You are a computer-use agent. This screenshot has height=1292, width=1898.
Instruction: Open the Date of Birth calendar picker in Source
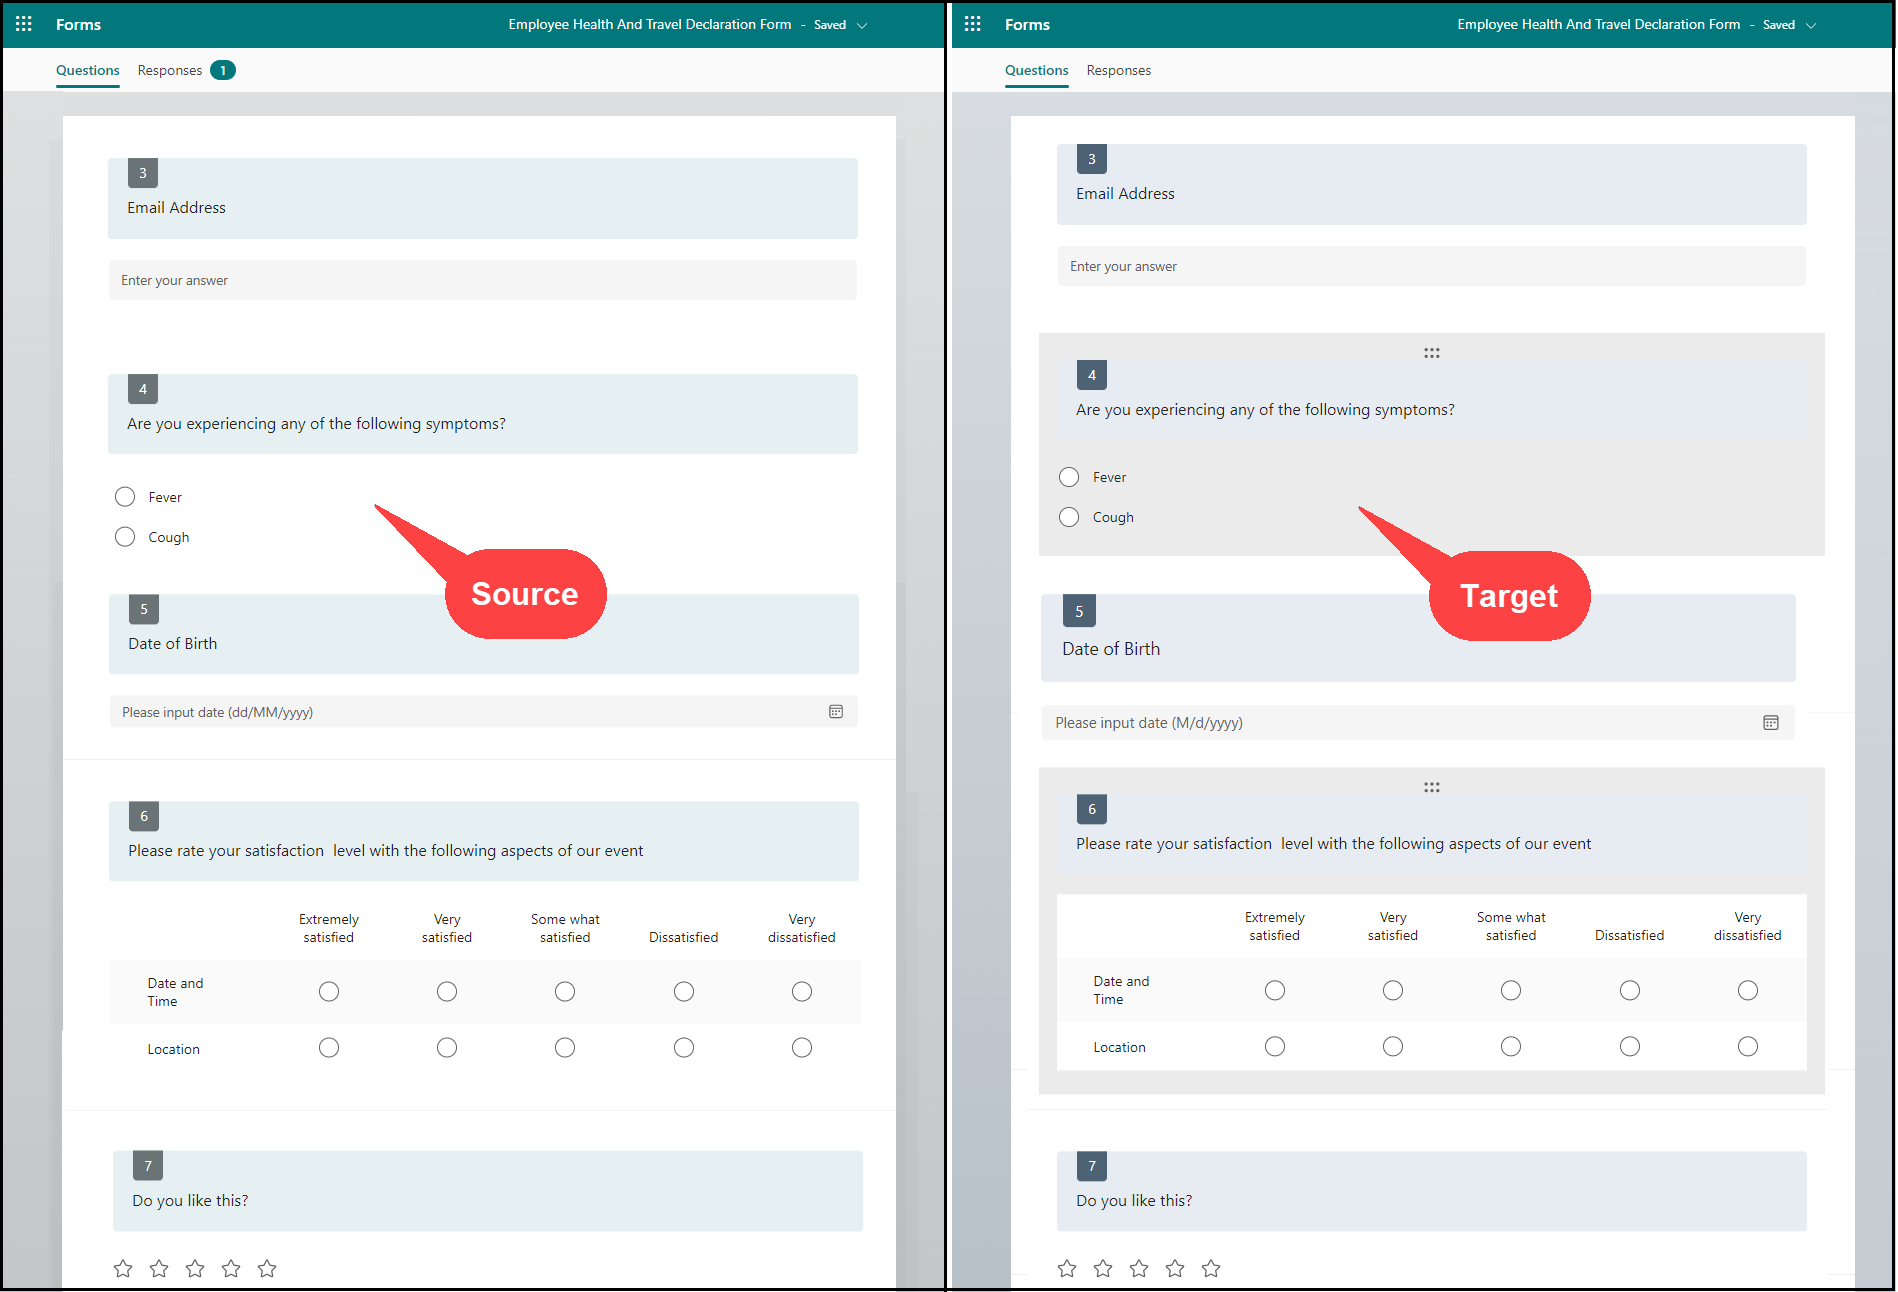(x=836, y=711)
